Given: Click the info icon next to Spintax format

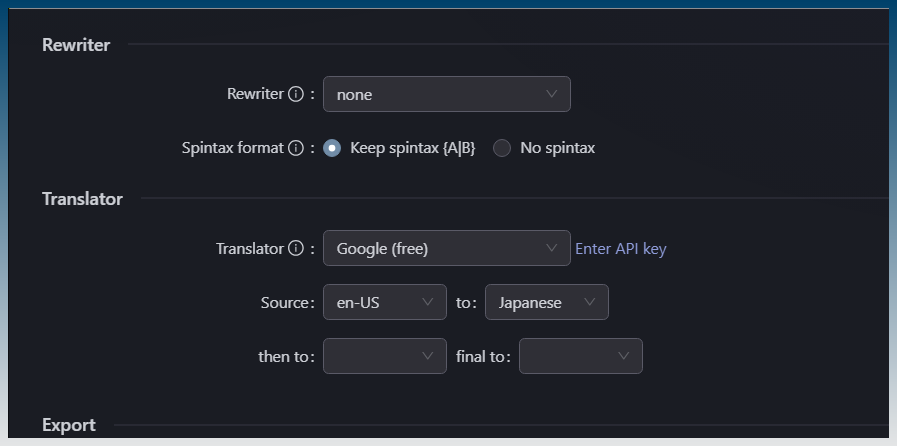Looking at the screenshot, I should click(295, 148).
